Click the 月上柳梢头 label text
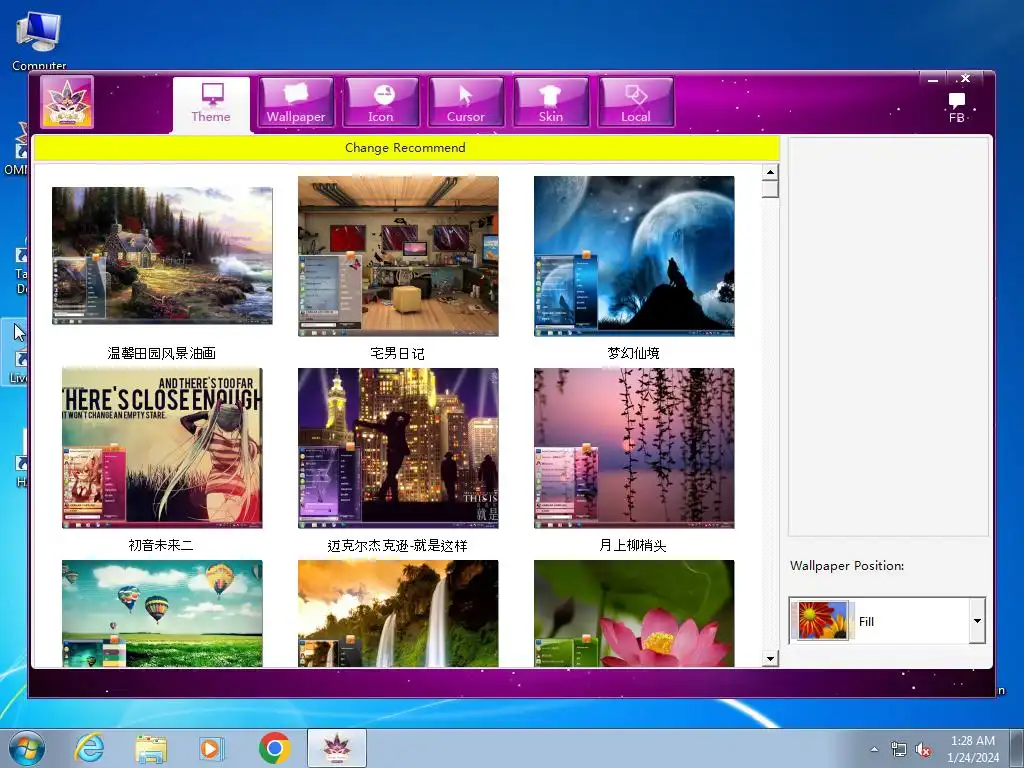 coord(632,545)
